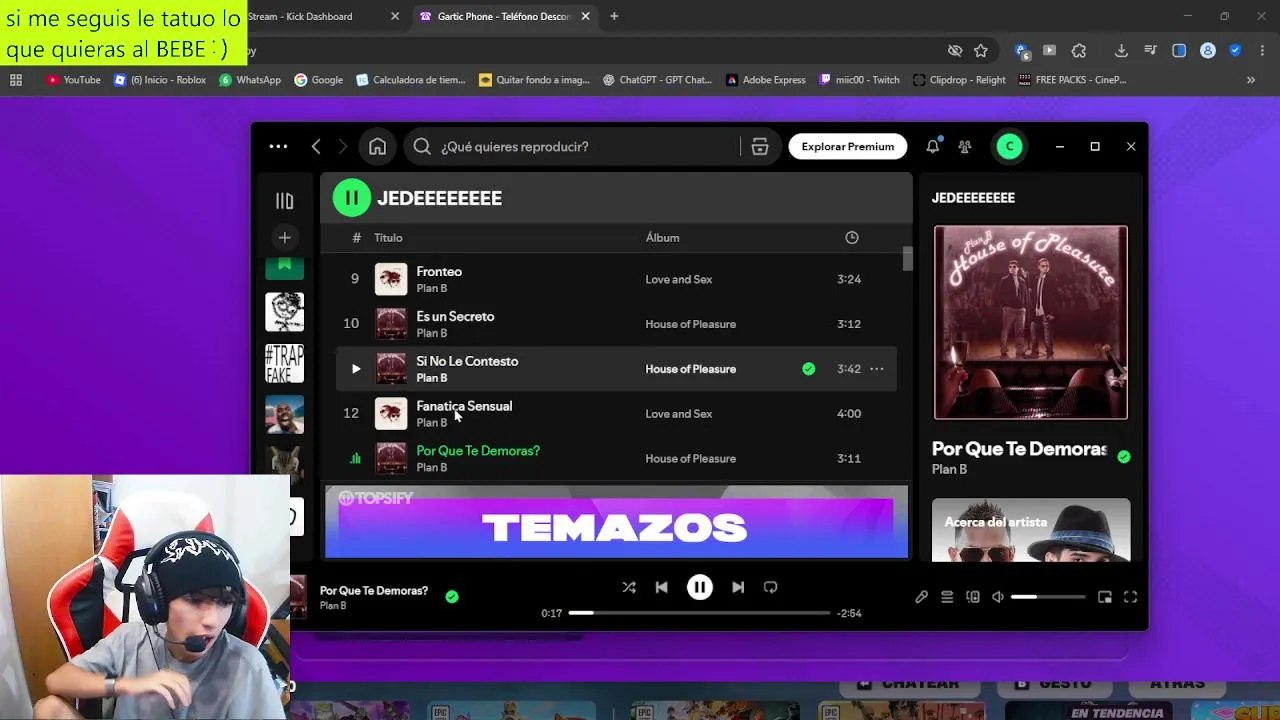Open the Browse icon in search bar
This screenshot has height=720, width=1280.
pyautogui.click(x=760, y=147)
